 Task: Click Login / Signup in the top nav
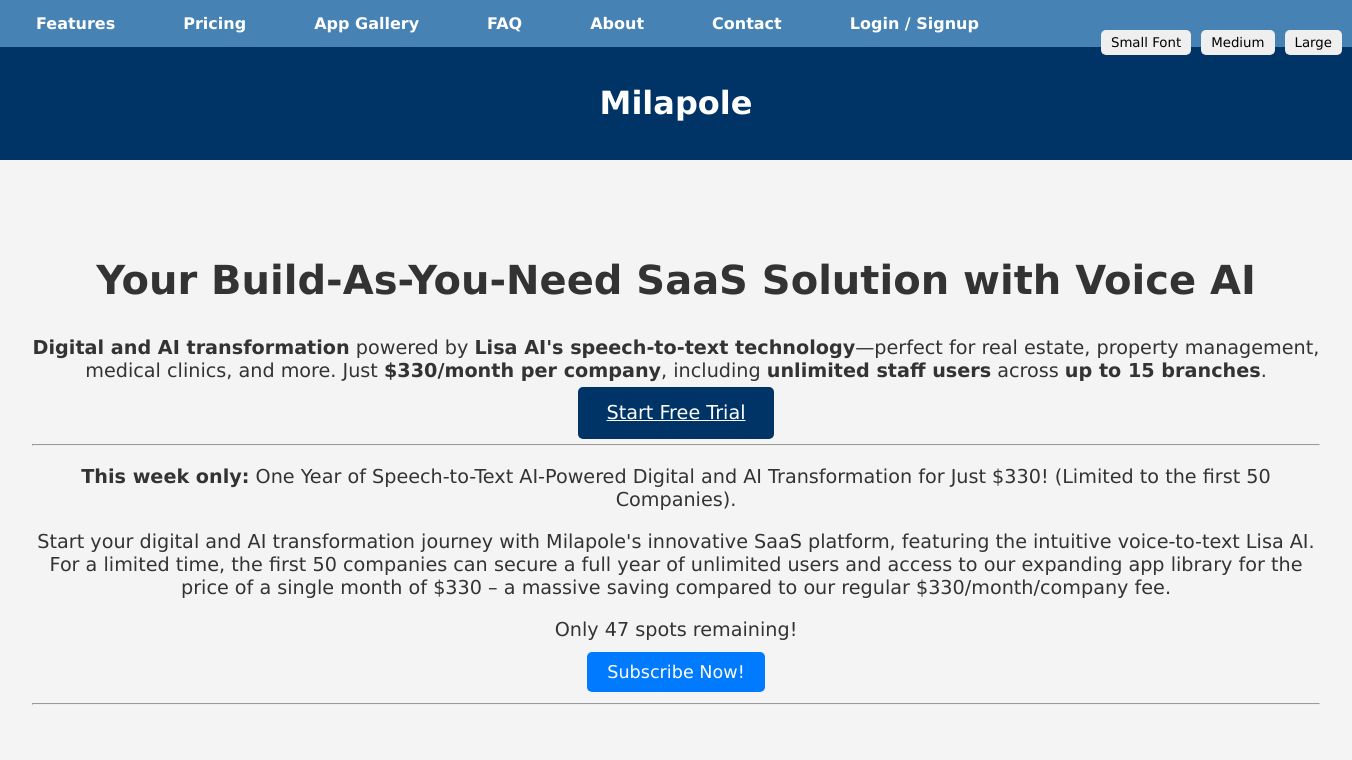coord(914,23)
